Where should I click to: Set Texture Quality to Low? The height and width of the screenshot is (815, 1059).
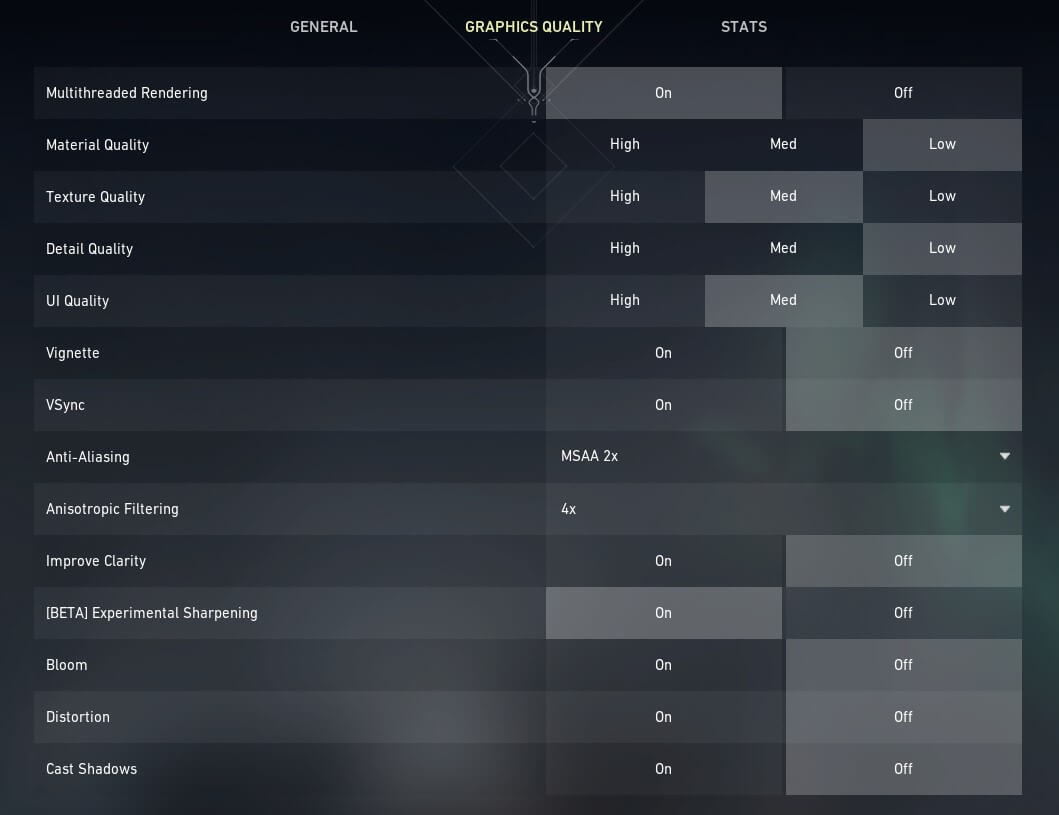click(x=942, y=197)
